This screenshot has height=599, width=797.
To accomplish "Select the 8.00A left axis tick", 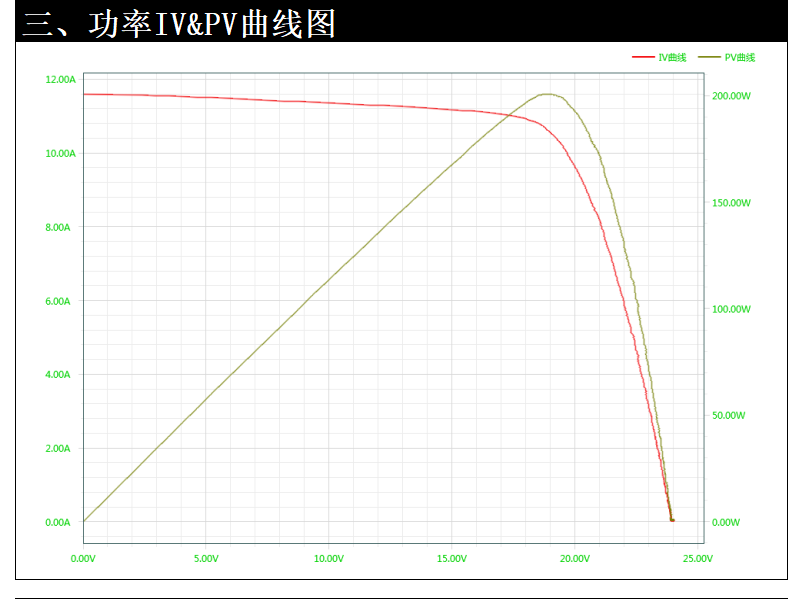I will (x=58, y=227).
